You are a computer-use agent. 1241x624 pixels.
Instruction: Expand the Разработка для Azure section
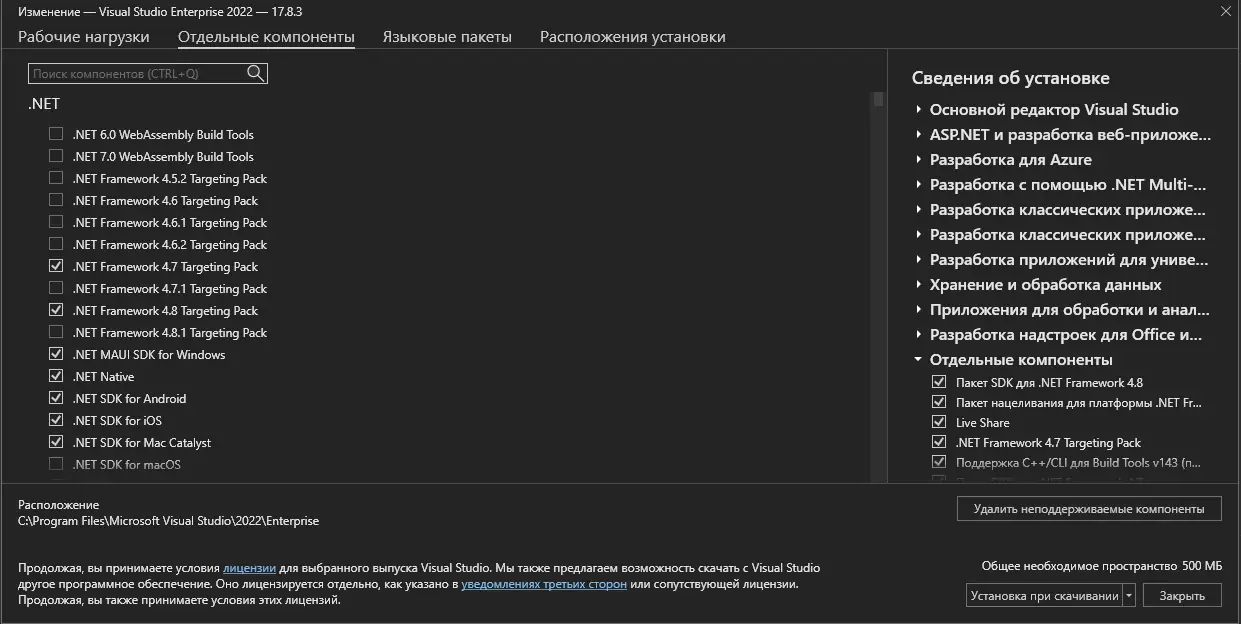click(x=919, y=160)
